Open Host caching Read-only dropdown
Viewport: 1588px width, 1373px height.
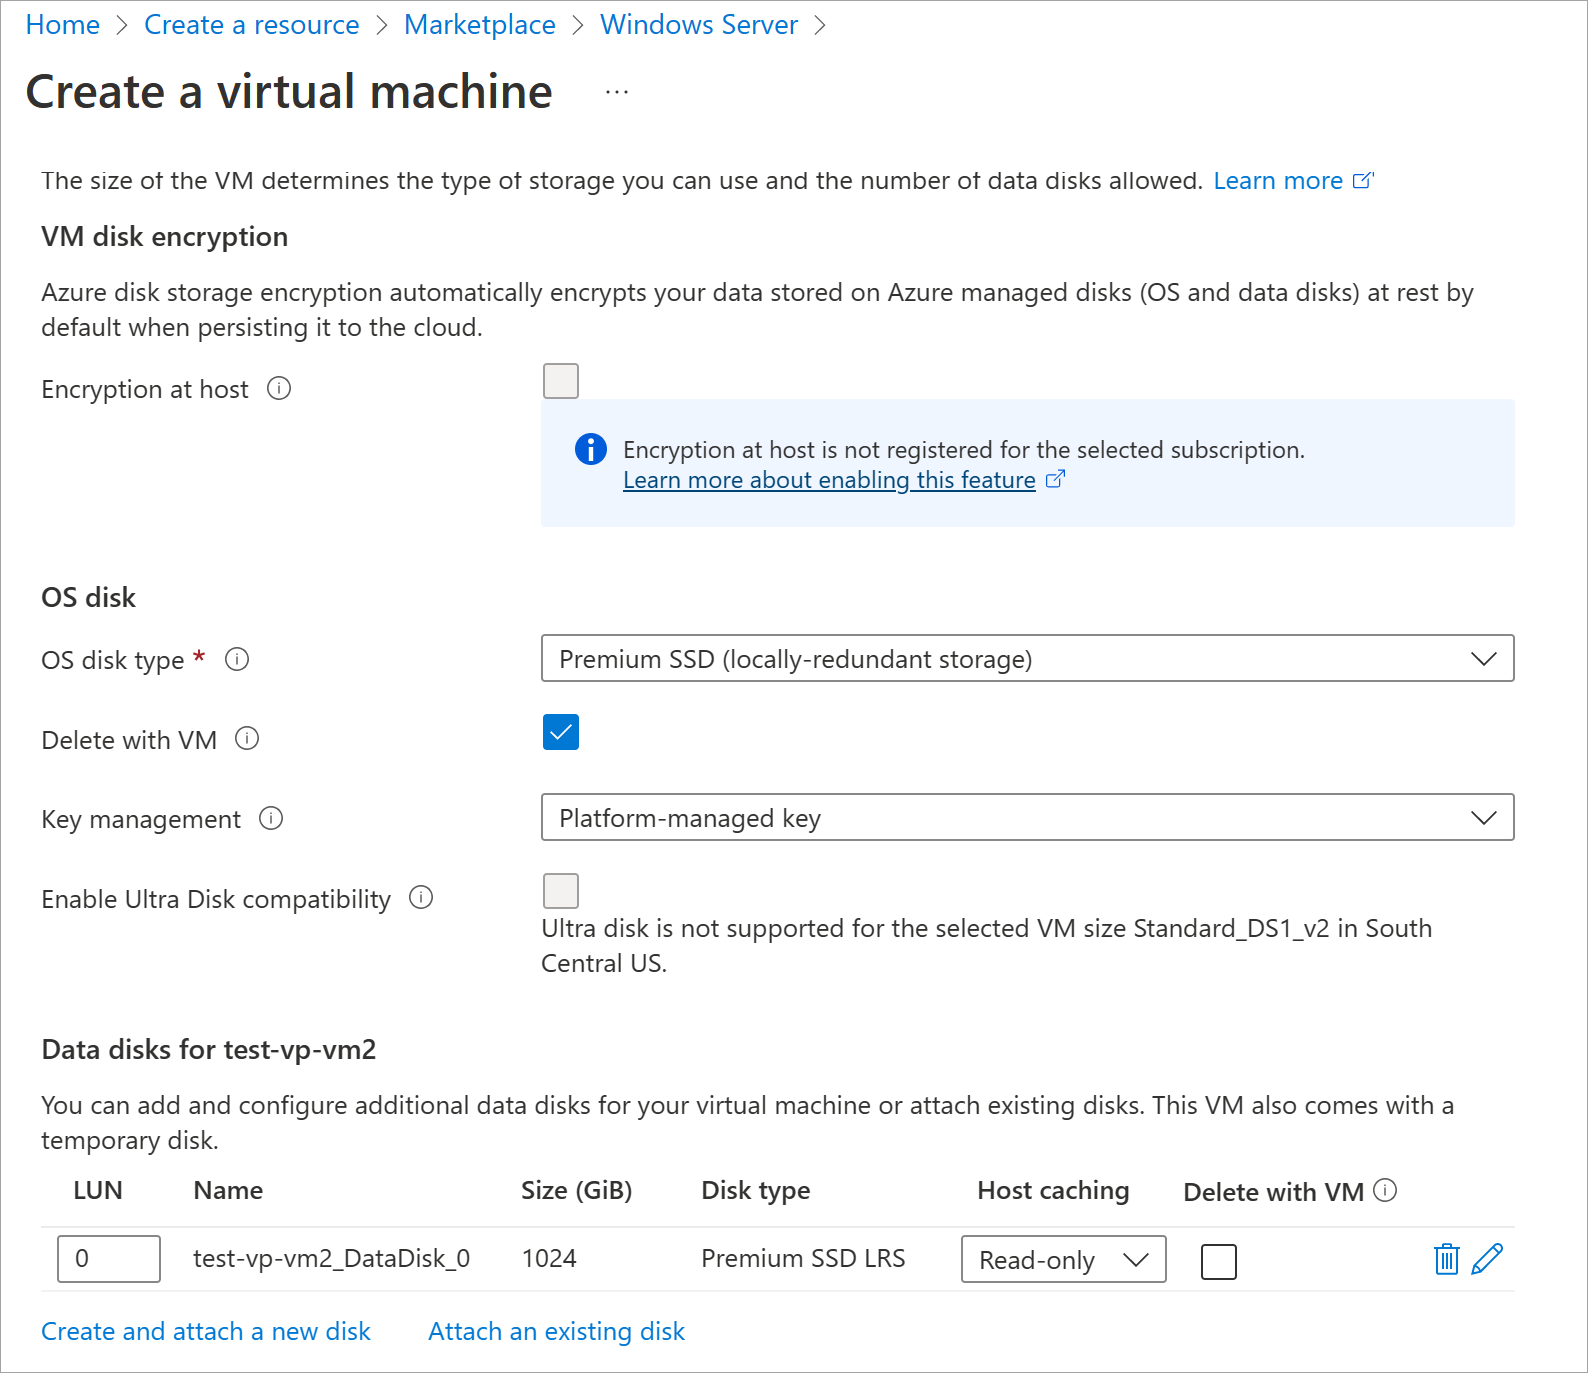tap(1064, 1259)
